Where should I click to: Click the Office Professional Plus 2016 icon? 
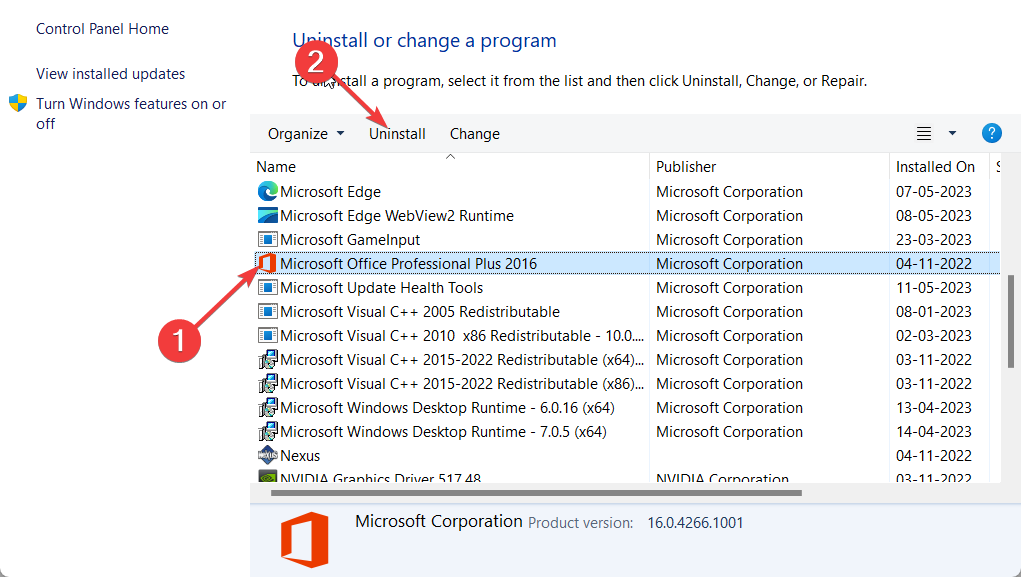268,264
